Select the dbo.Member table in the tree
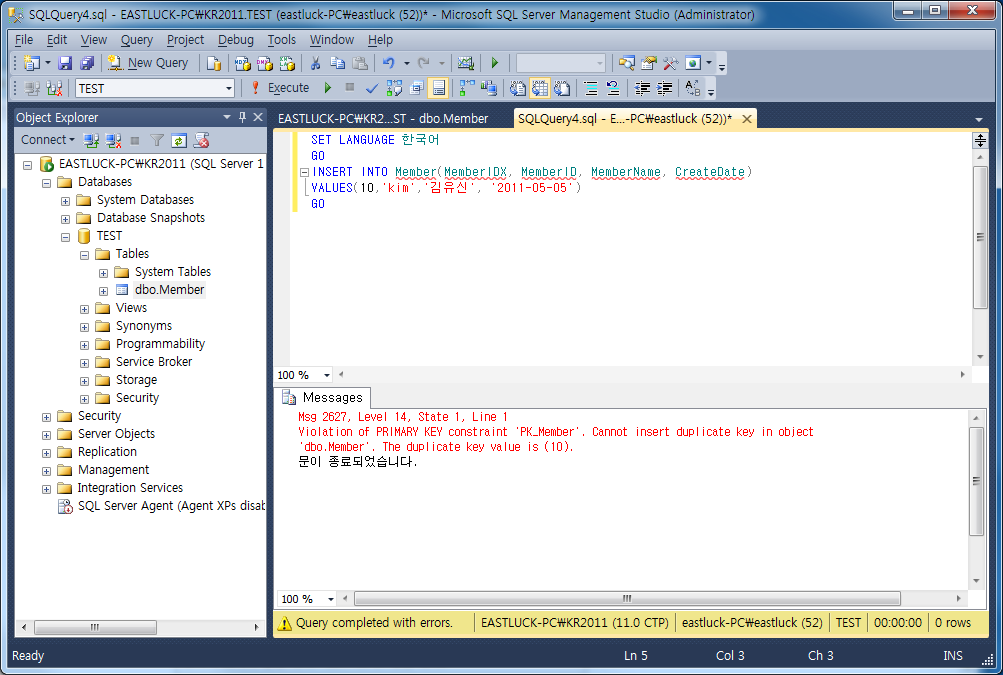 (169, 290)
